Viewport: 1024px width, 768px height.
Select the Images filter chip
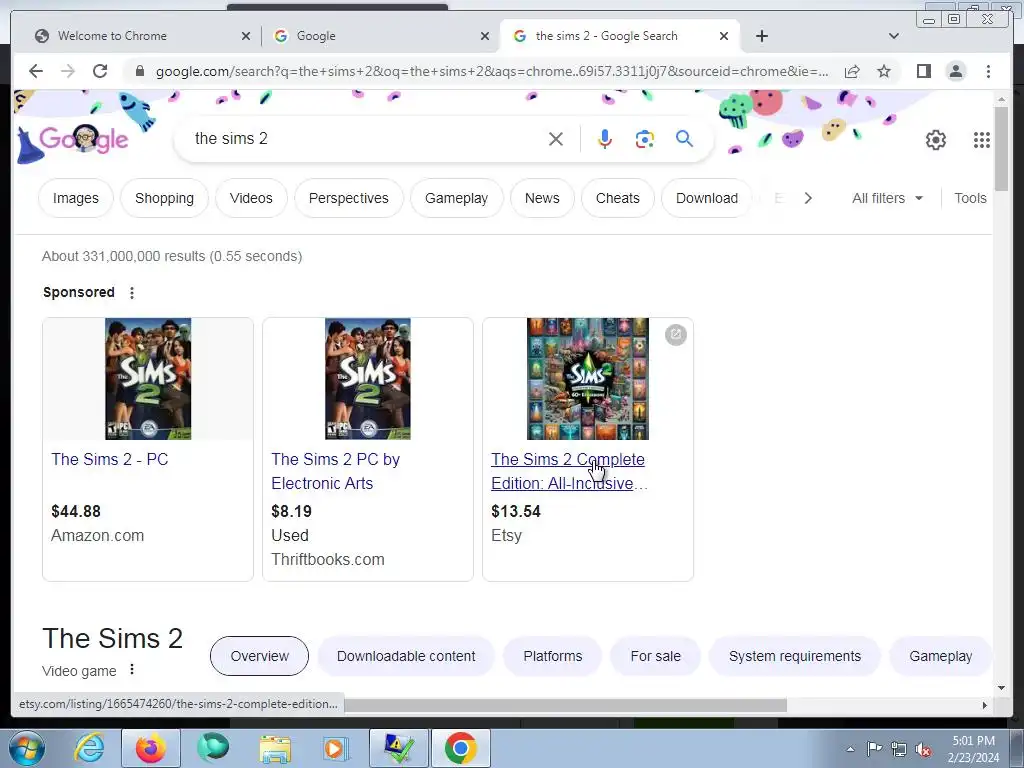(x=76, y=198)
